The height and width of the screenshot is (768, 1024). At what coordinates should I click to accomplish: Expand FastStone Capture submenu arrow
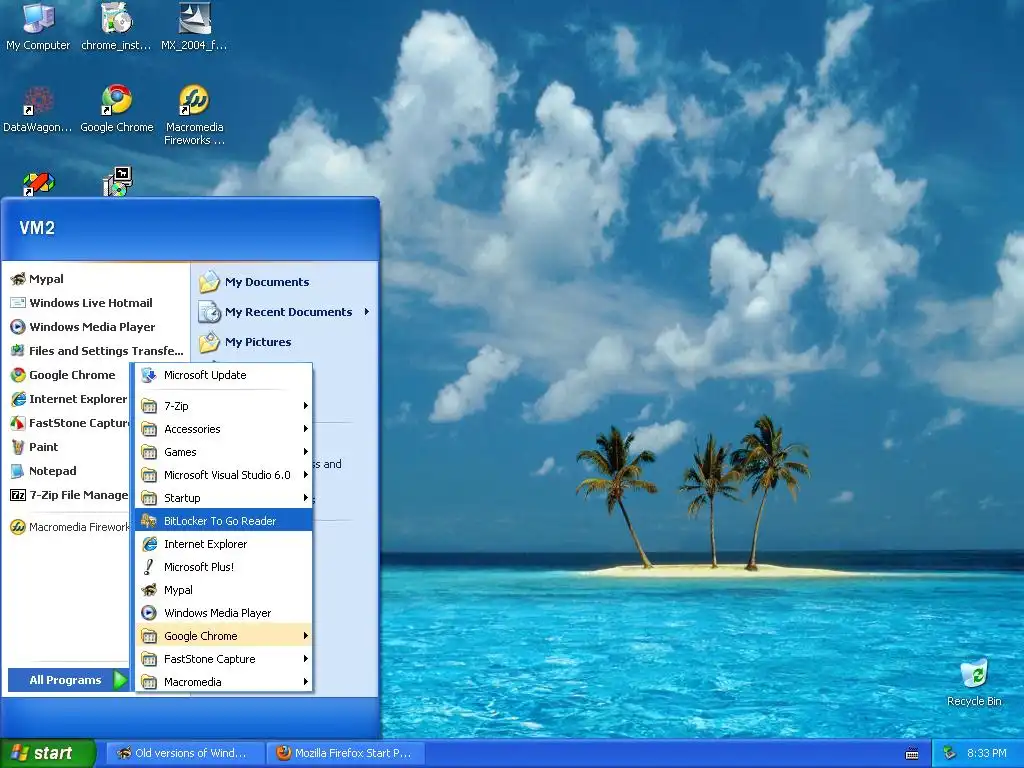coord(306,659)
